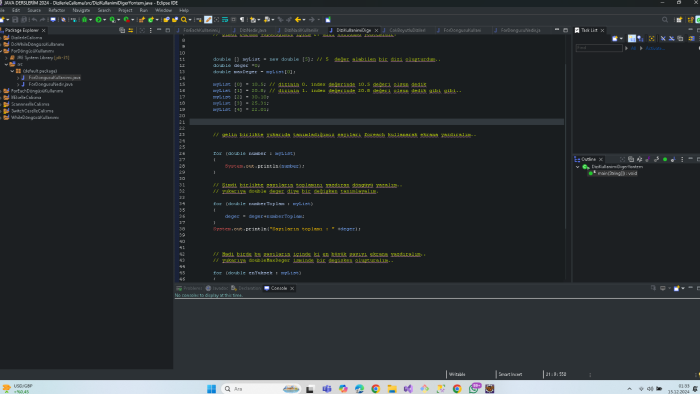
Task: Toggle the Mark Occurrences highlighter icon
Action: click(208, 20)
